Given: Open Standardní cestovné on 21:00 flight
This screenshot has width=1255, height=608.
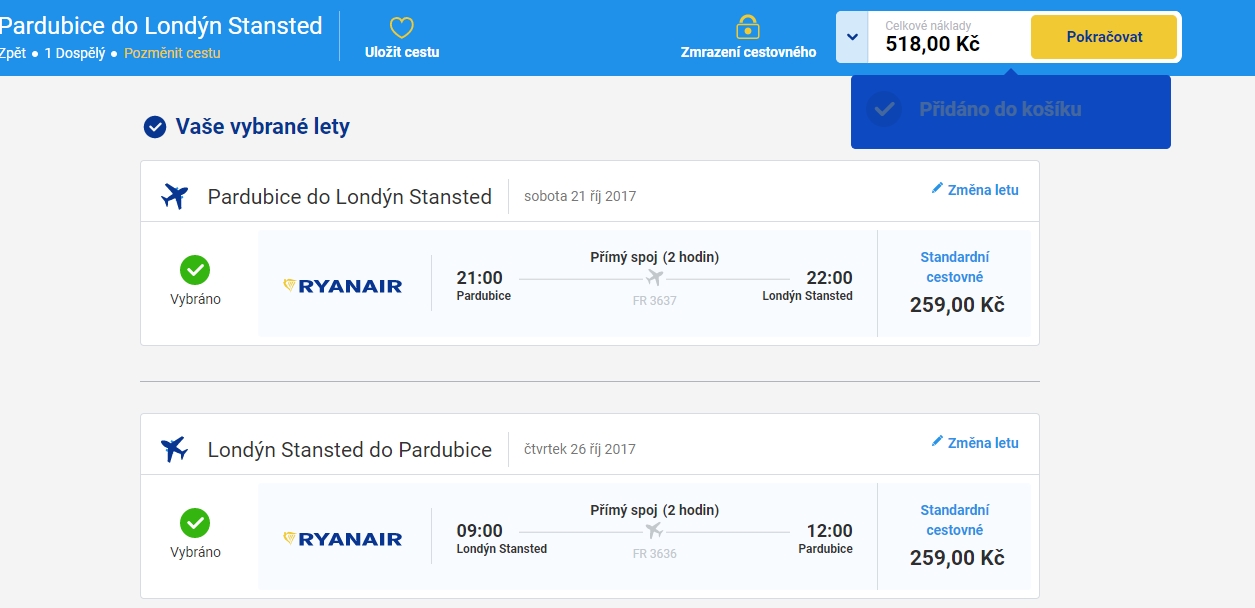Looking at the screenshot, I should click(x=955, y=267).
